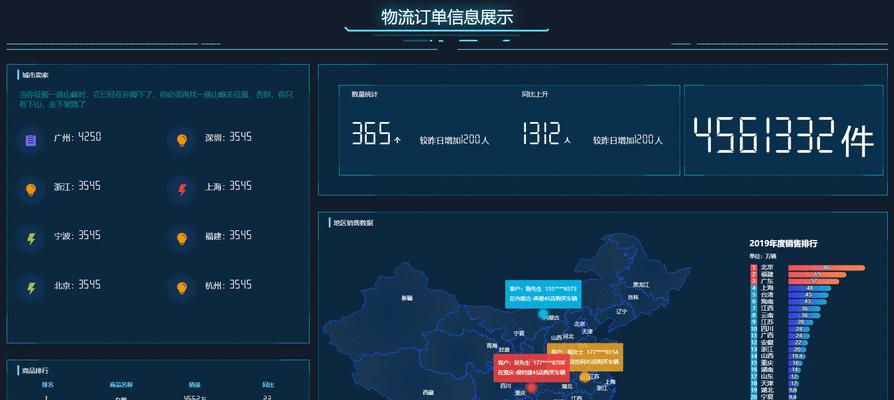Screen dimensions: 894x400
Task: Click the 辽宁 label on the map
Action: 621,312
